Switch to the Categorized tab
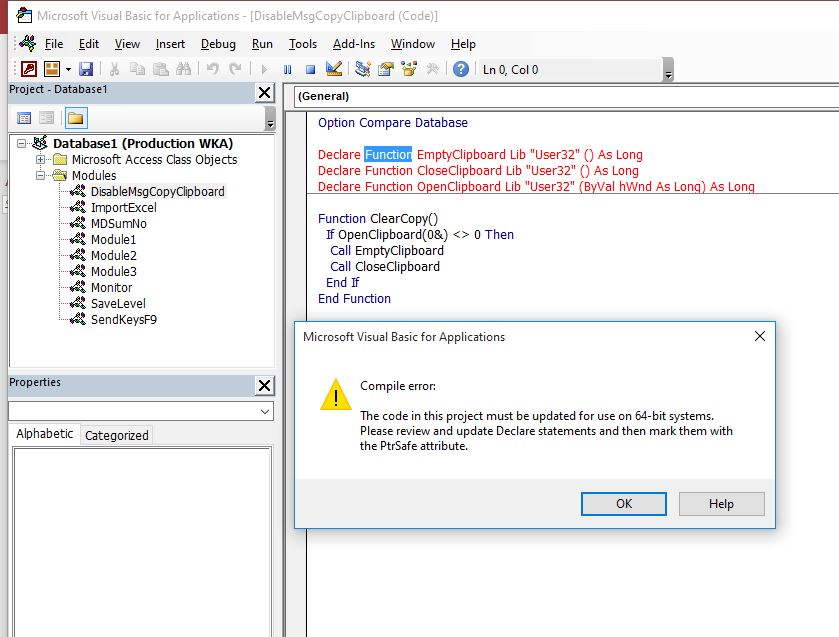The width and height of the screenshot is (839, 637). (x=117, y=436)
